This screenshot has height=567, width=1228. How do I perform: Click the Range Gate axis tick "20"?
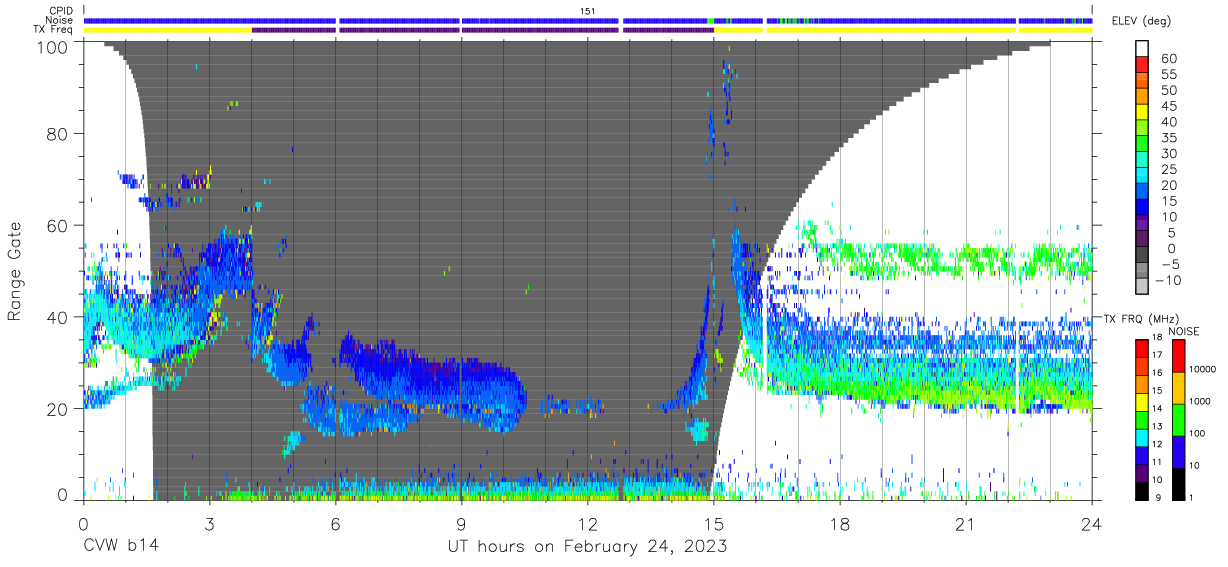click(x=57, y=408)
